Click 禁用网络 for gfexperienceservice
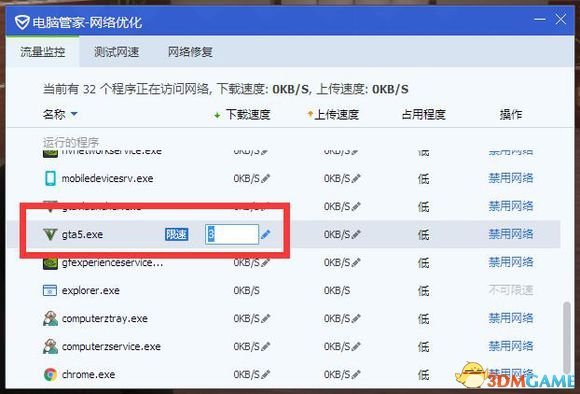 point(510,262)
